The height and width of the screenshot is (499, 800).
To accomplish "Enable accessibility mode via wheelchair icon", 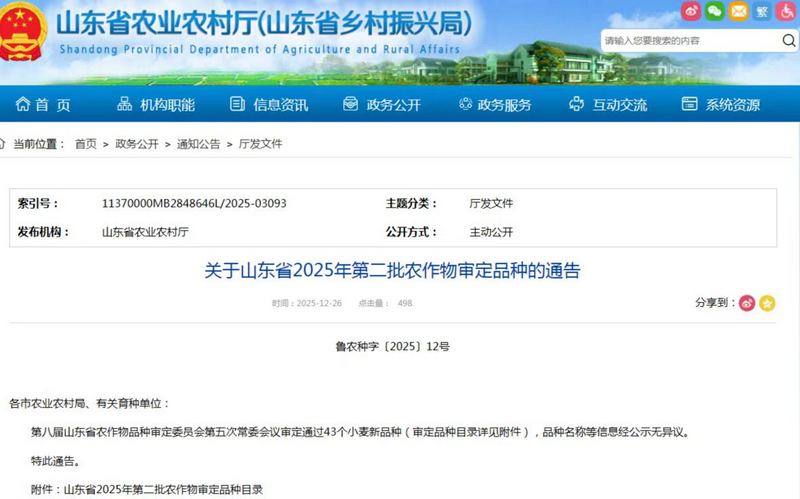I will point(787,11).
